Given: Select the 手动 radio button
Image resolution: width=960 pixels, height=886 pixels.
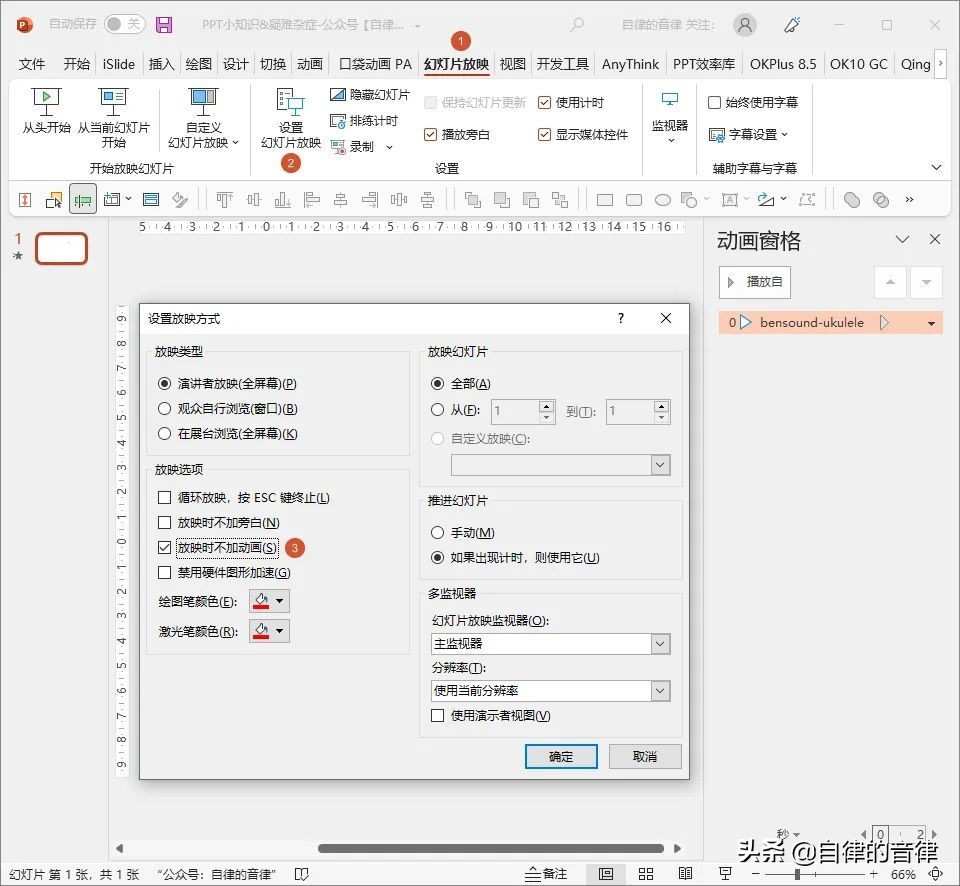Looking at the screenshot, I should (436, 532).
